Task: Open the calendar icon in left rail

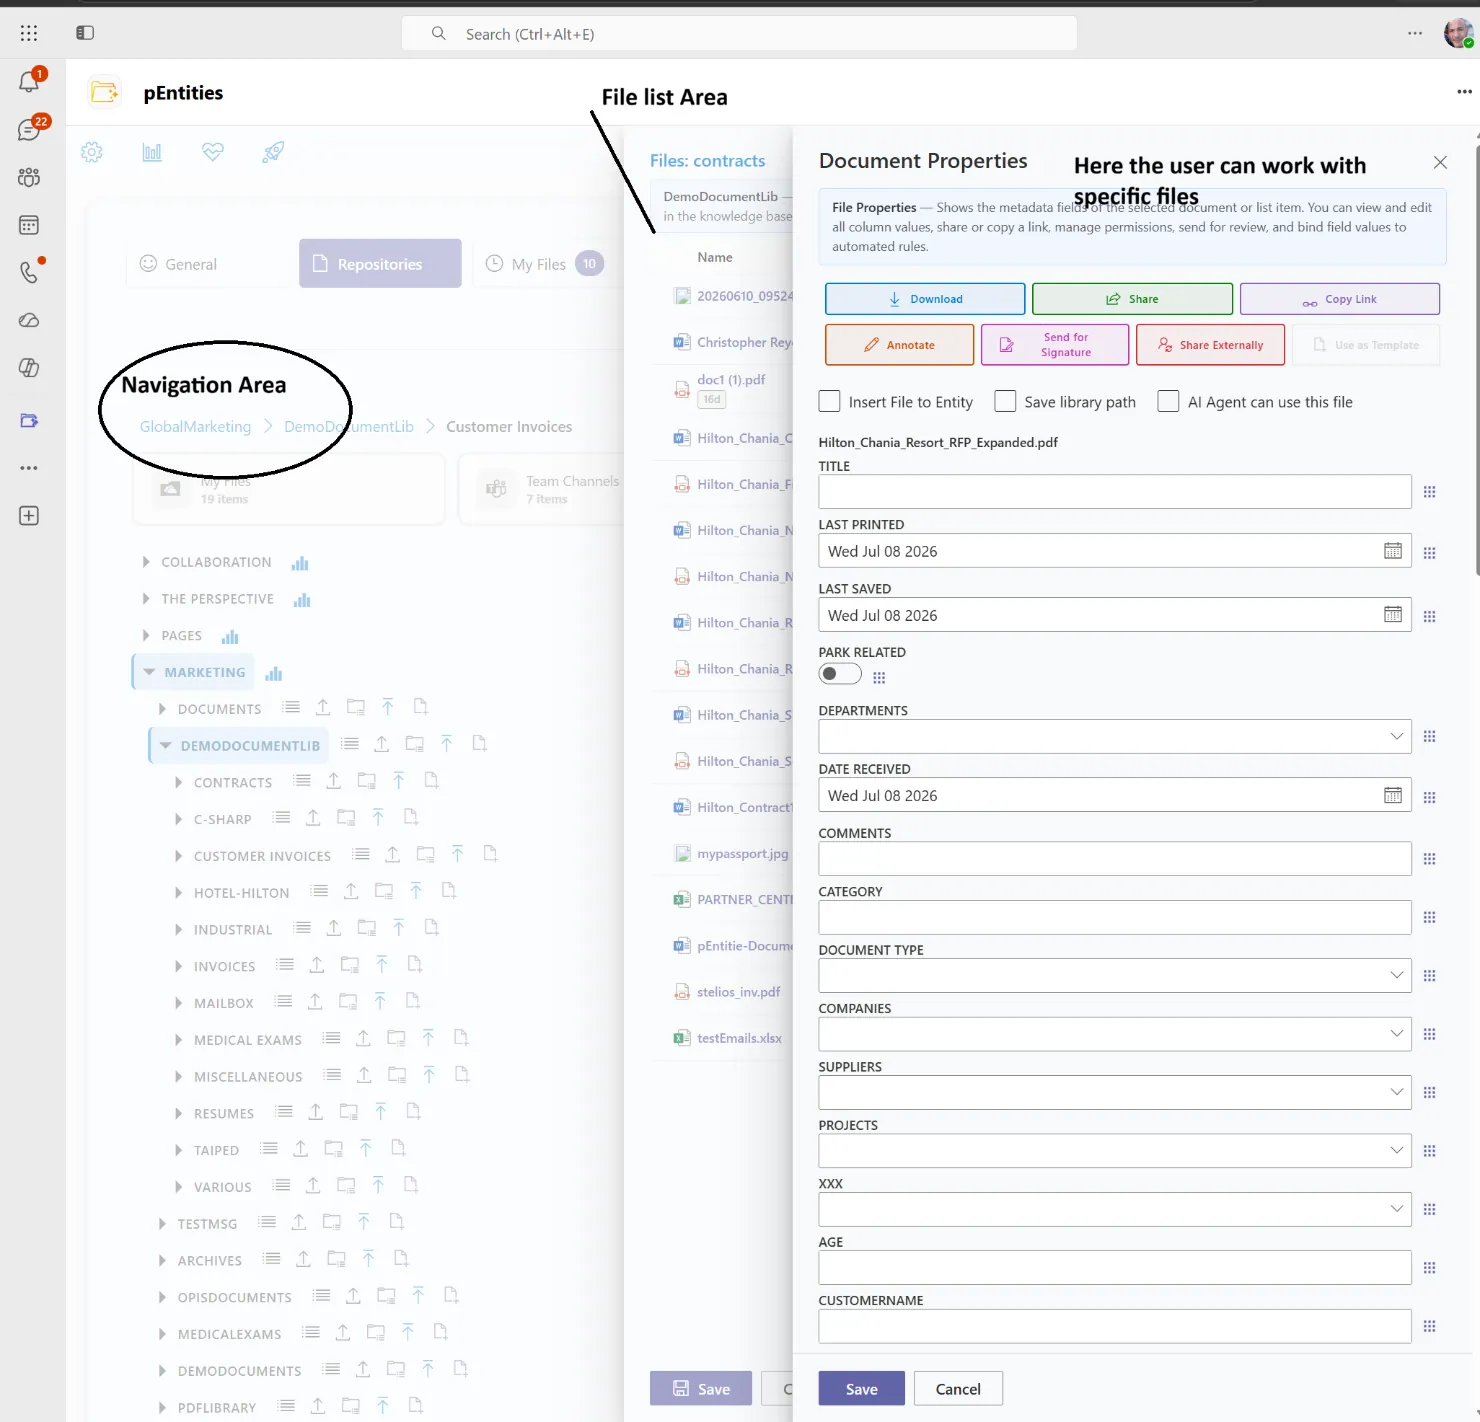Action: (x=29, y=225)
